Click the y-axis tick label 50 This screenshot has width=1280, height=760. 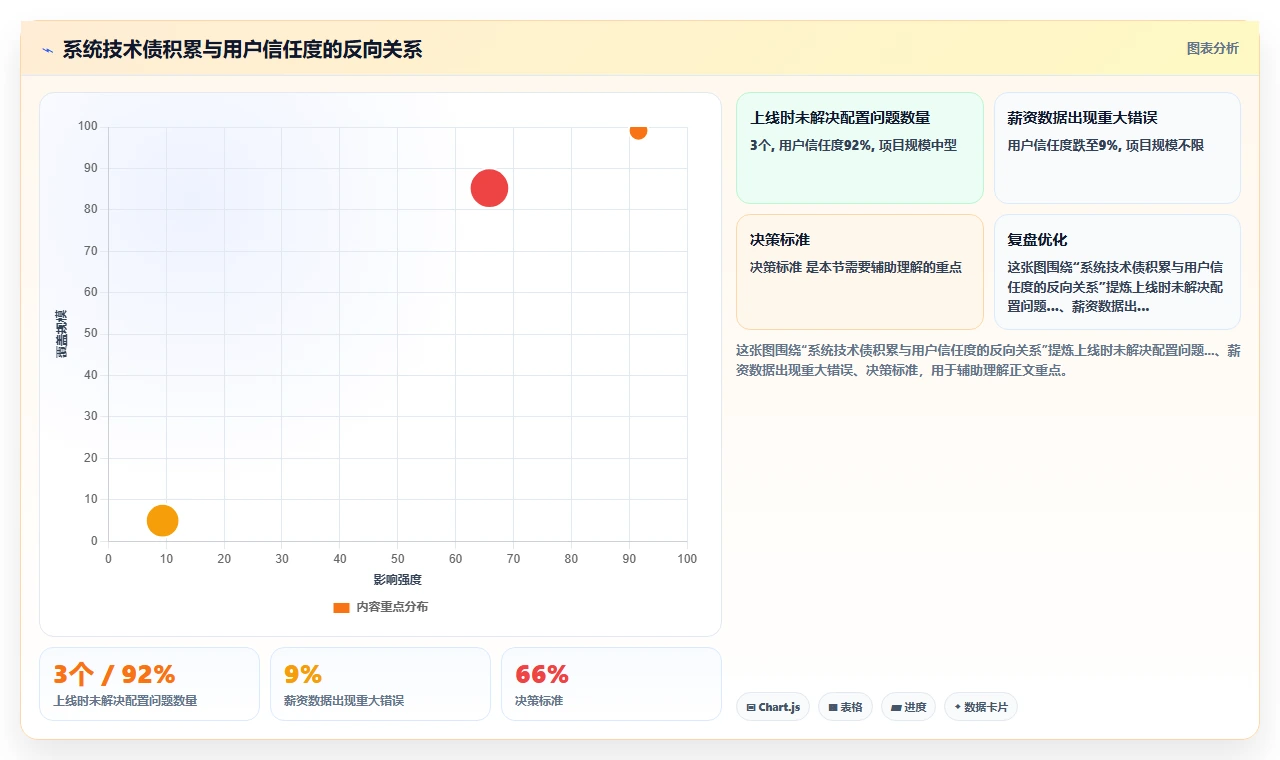pyautogui.click(x=91, y=334)
